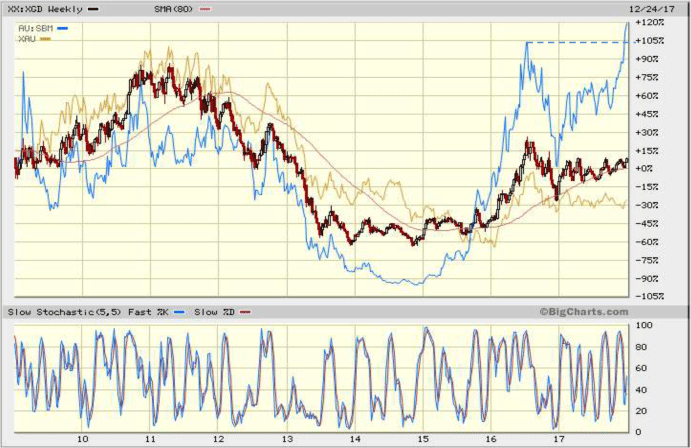The width and height of the screenshot is (691, 448).
Task: Click year 17 on the time axis
Action: pos(559,438)
